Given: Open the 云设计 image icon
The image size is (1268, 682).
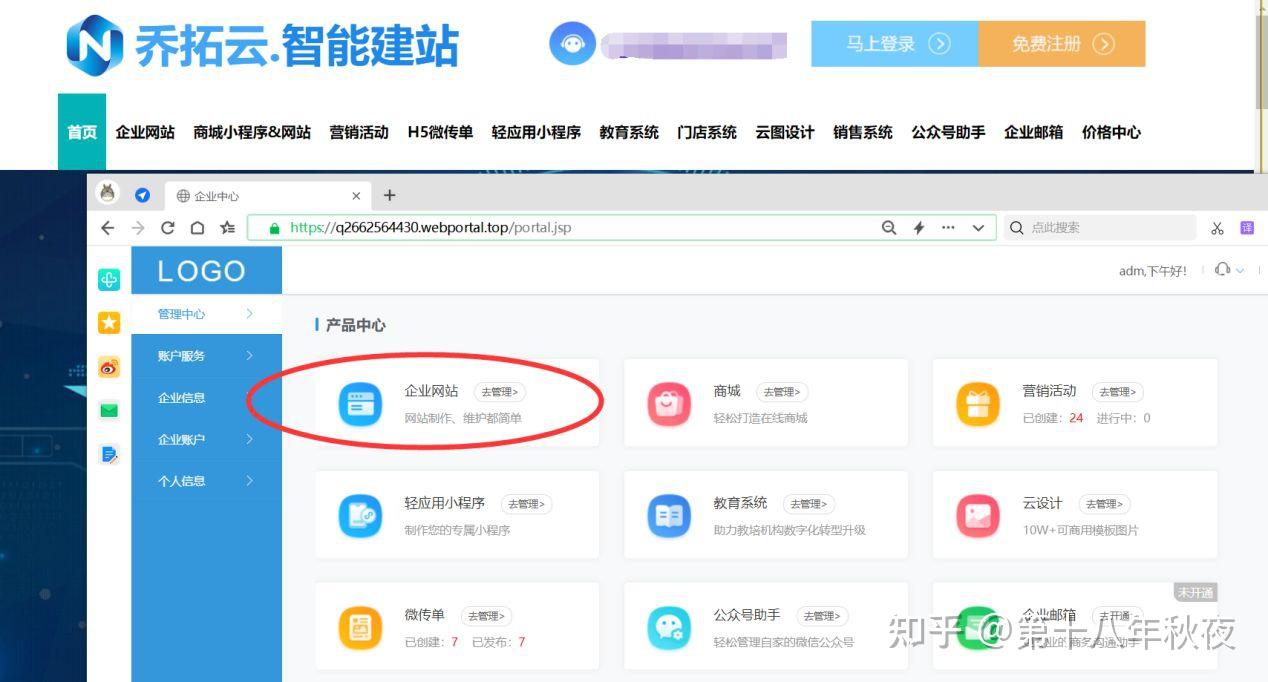Looking at the screenshot, I should click(978, 516).
